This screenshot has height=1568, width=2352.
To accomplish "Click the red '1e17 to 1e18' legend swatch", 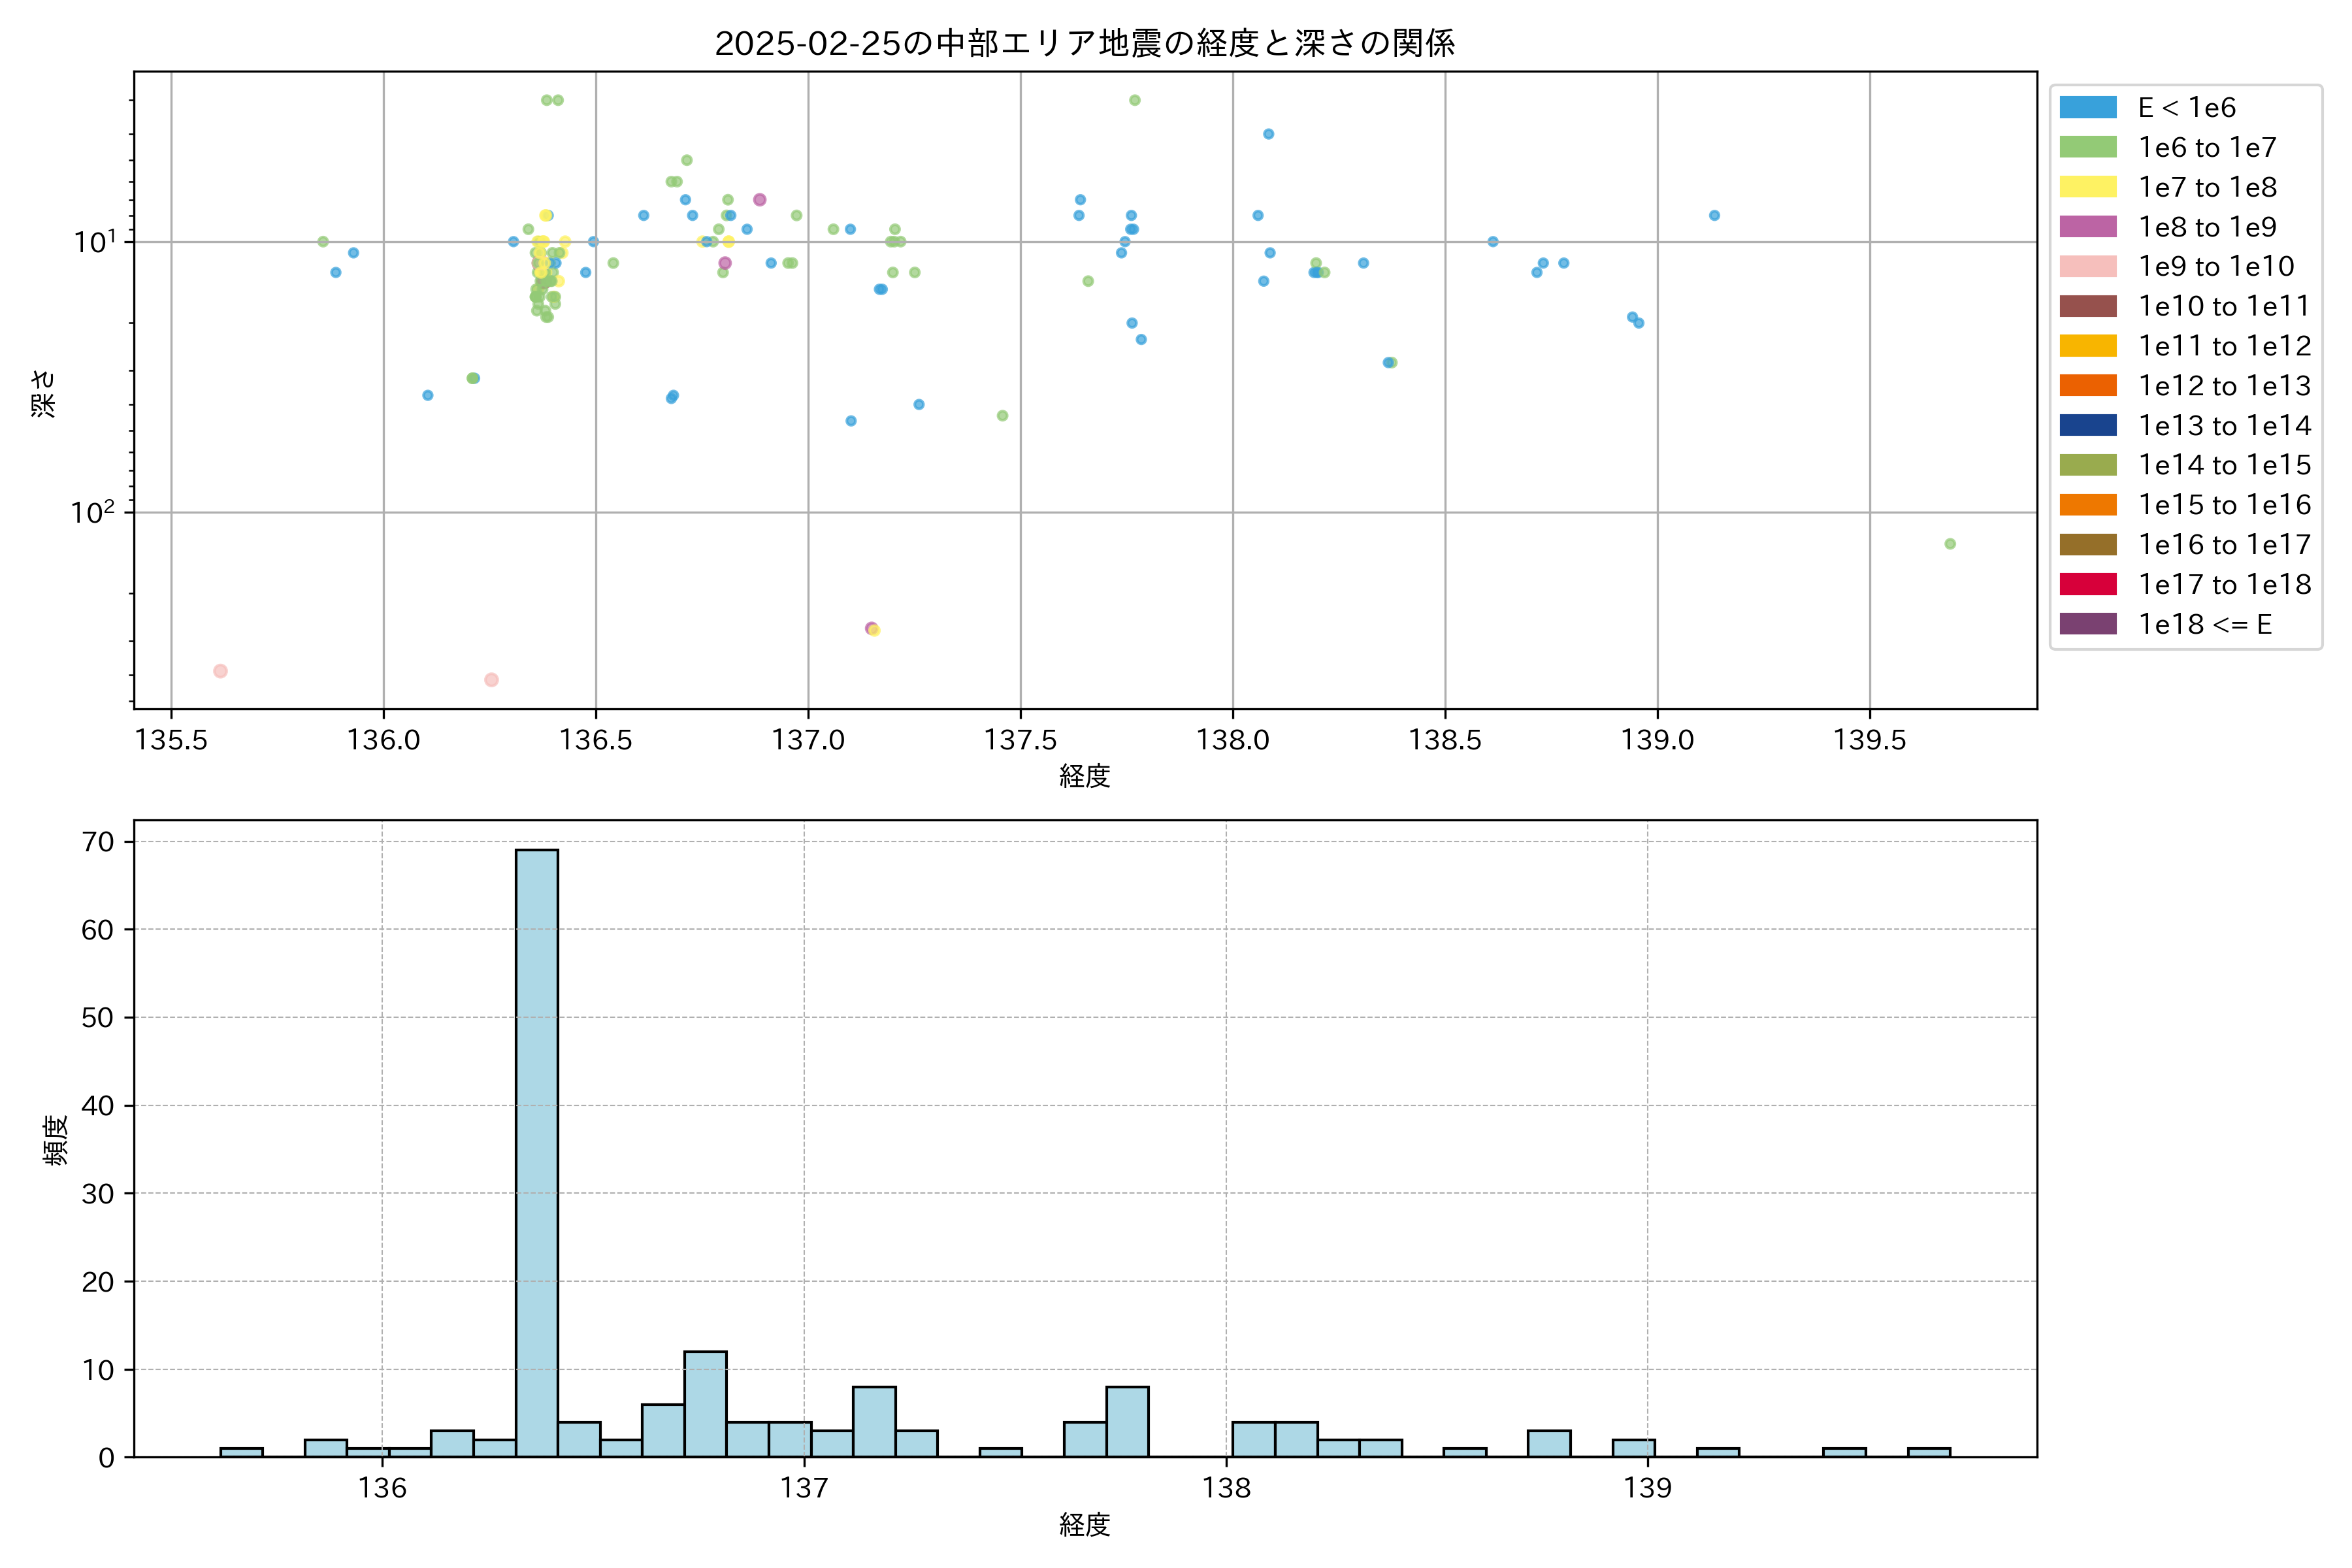I will coord(2087,584).
